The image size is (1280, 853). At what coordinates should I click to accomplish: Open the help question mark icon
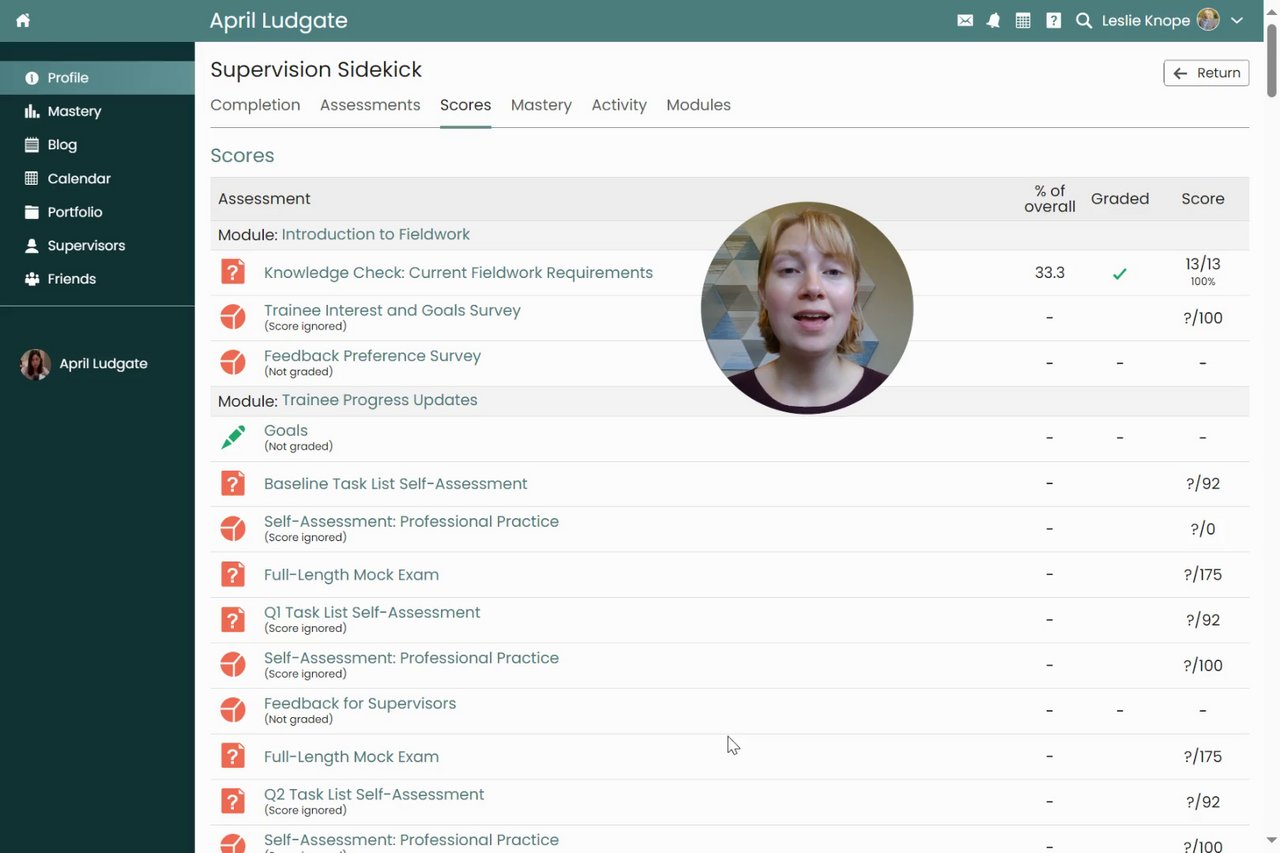[1053, 20]
